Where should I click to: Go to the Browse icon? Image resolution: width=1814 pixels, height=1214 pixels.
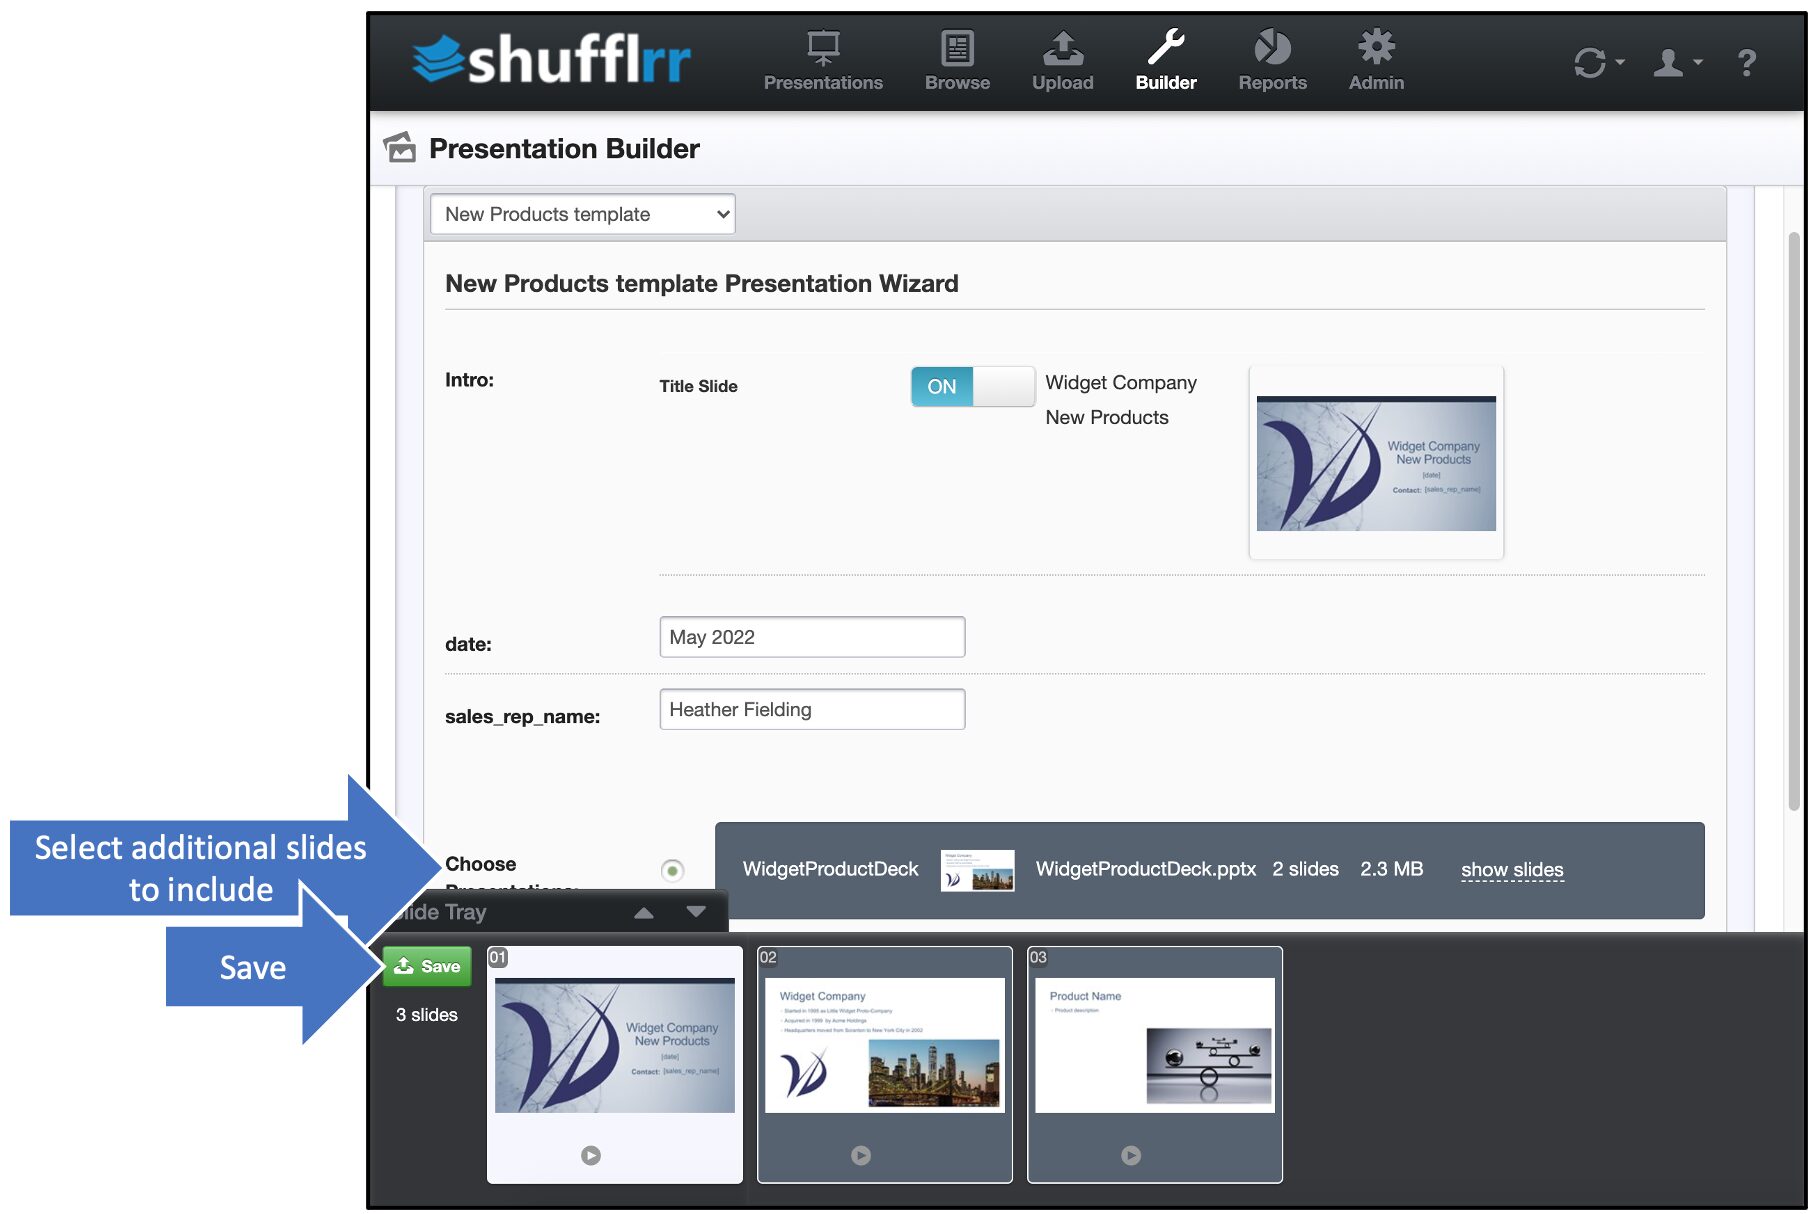click(957, 47)
